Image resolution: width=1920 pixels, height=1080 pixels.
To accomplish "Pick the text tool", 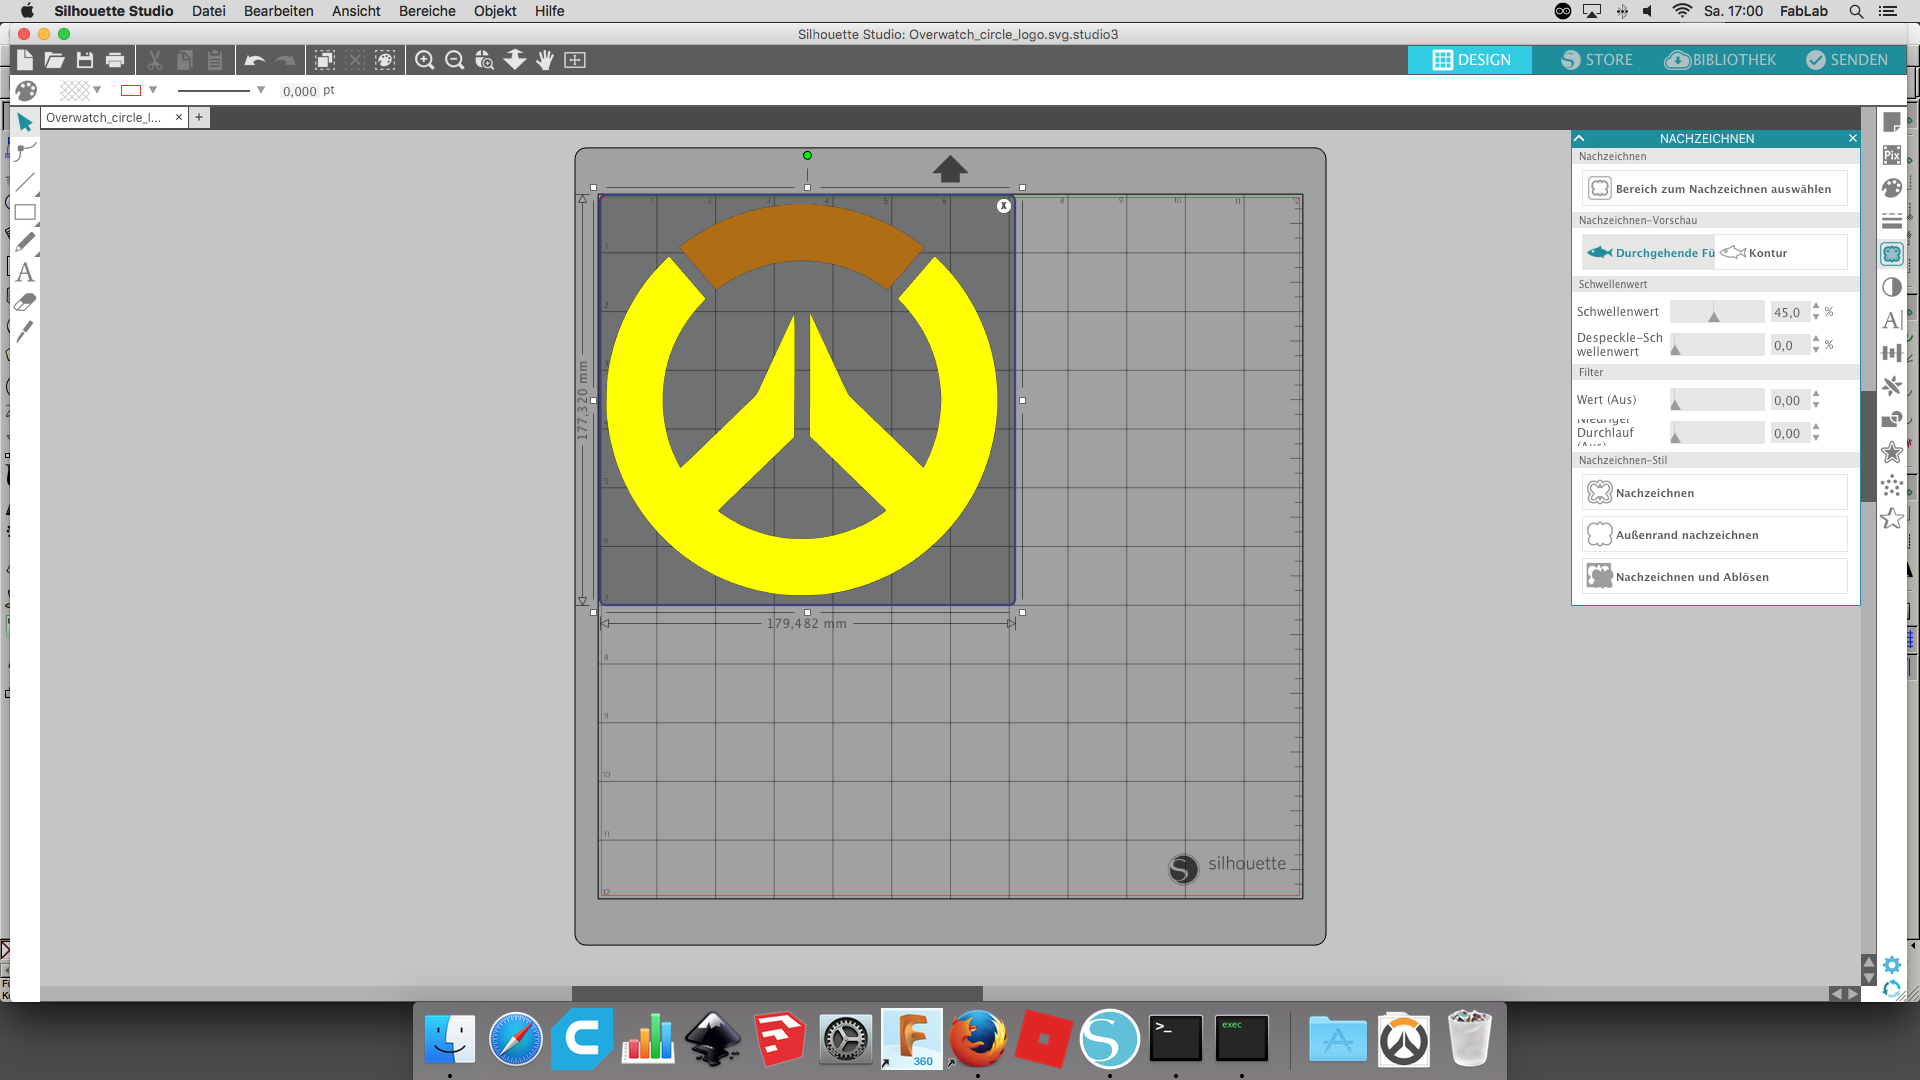I will tap(25, 272).
